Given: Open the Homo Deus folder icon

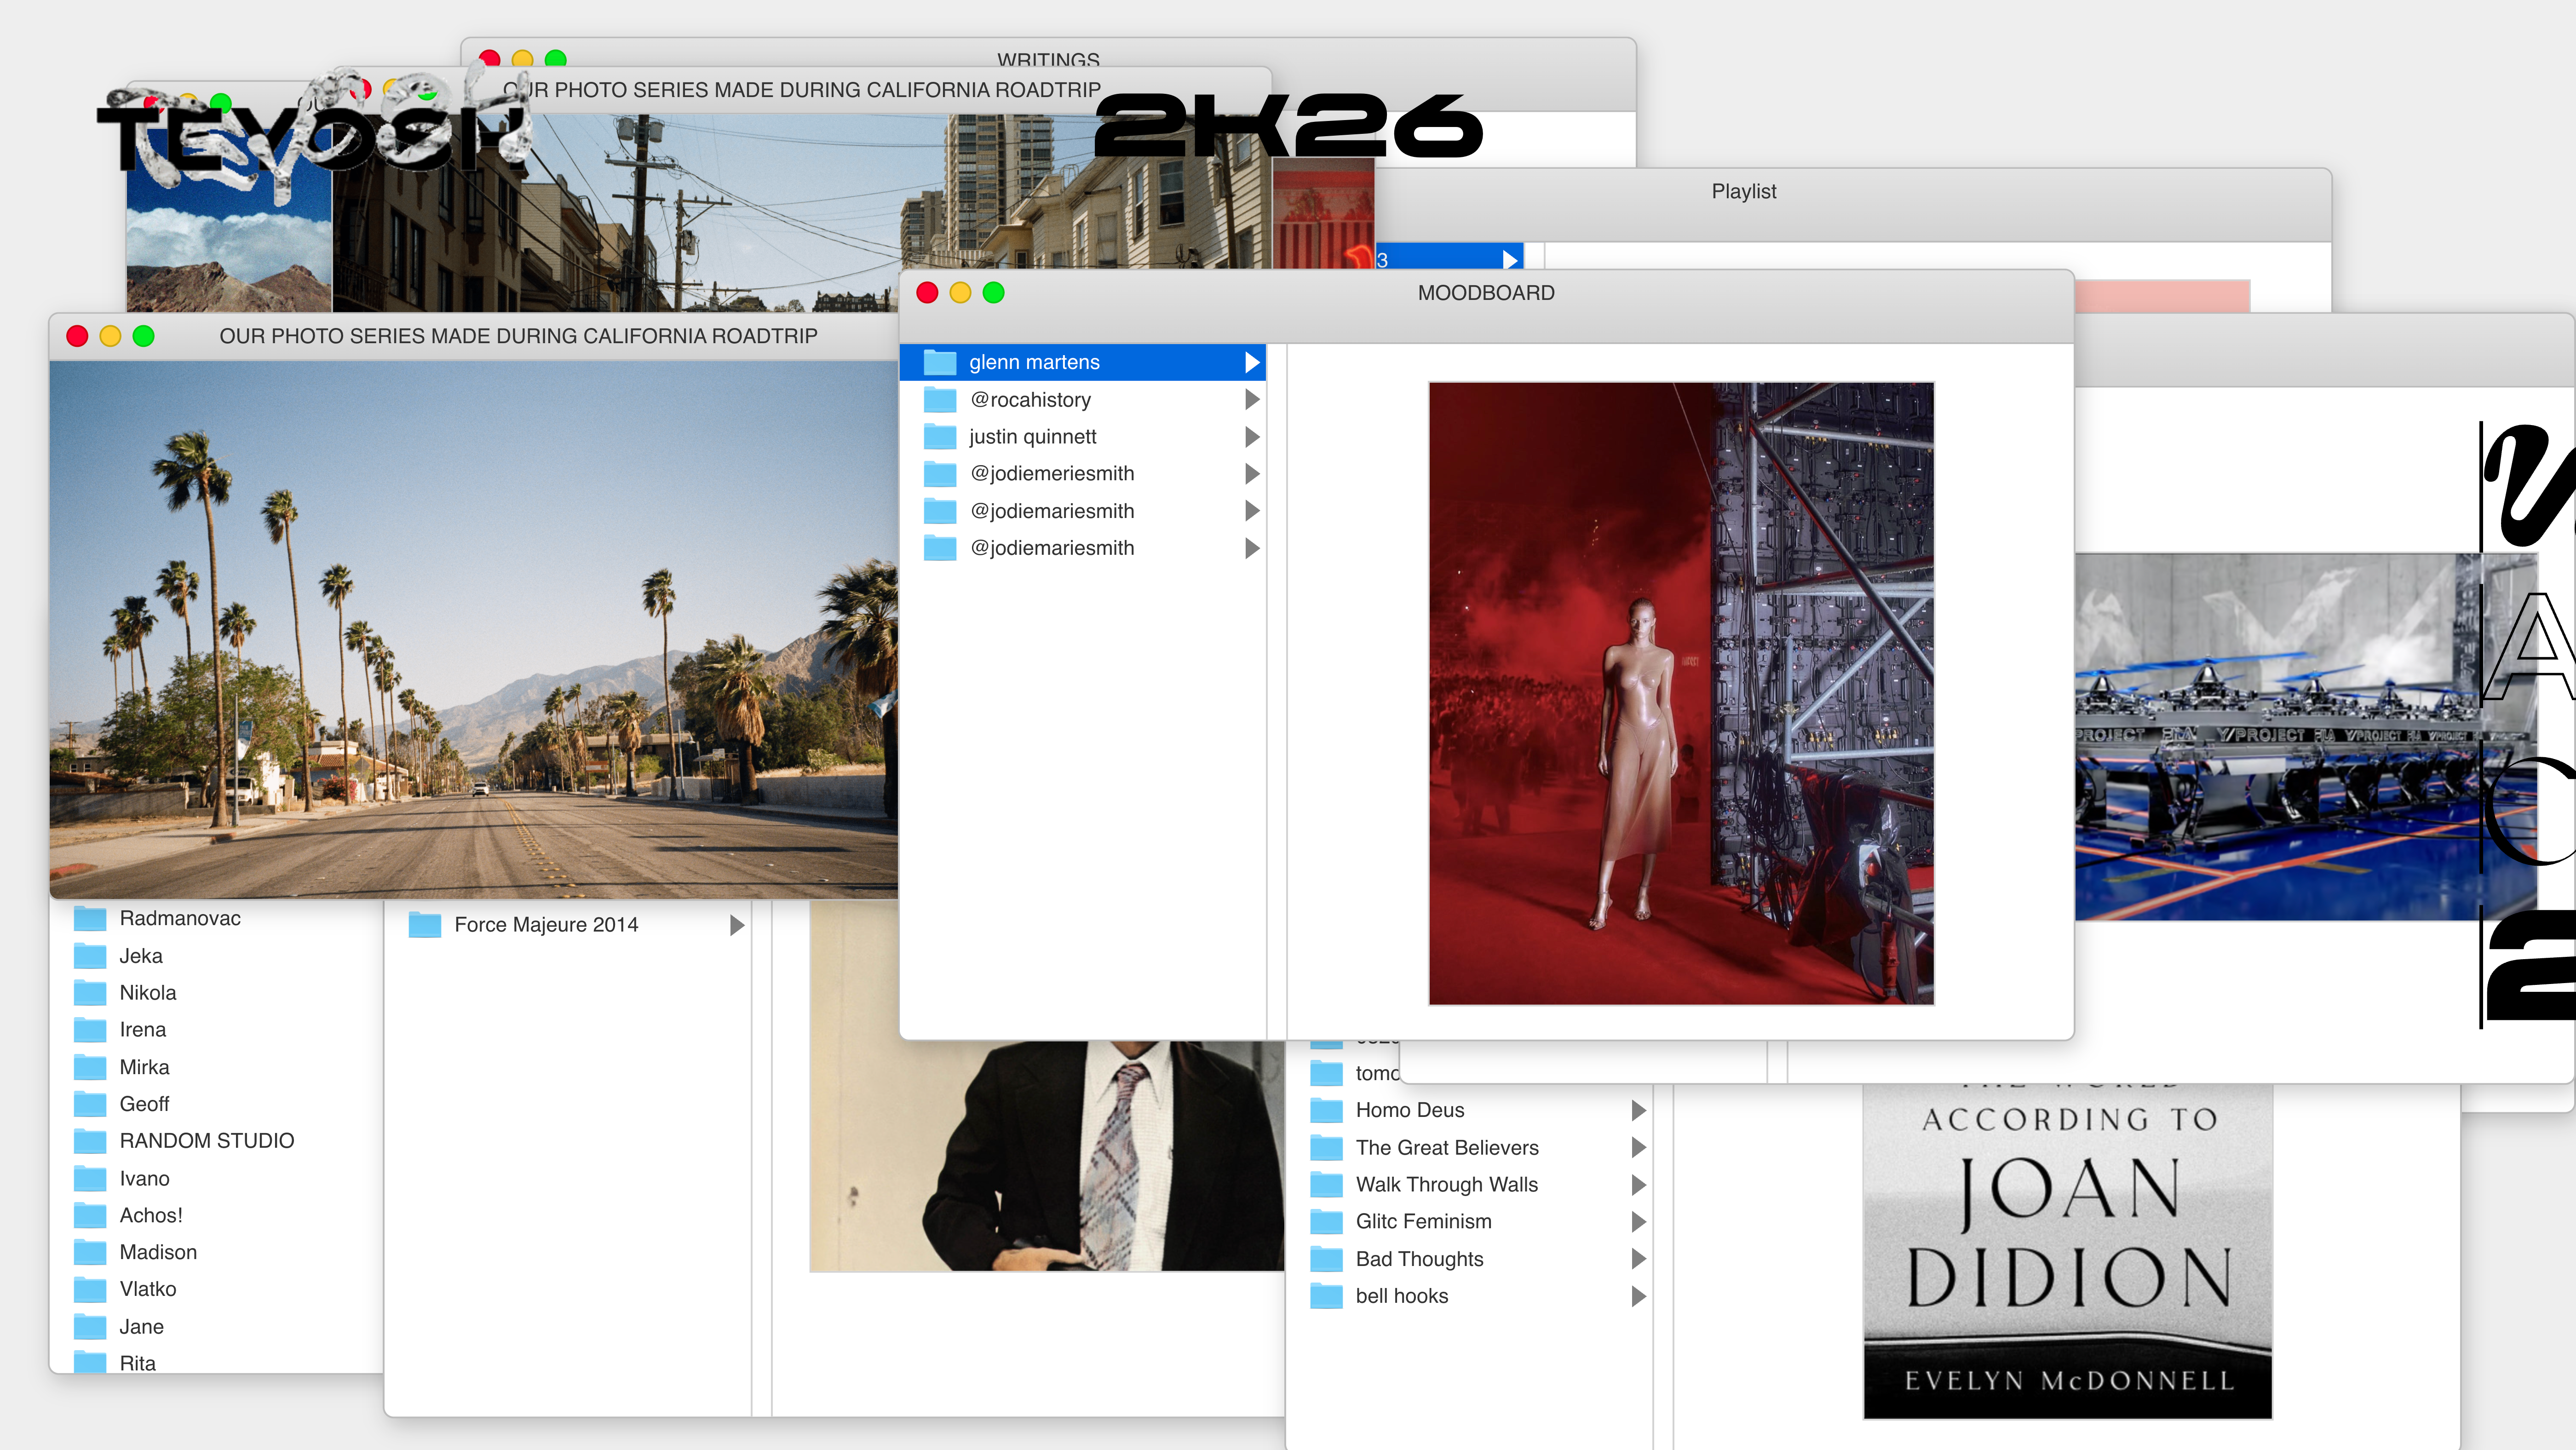Looking at the screenshot, I should tap(1326, 1110).
